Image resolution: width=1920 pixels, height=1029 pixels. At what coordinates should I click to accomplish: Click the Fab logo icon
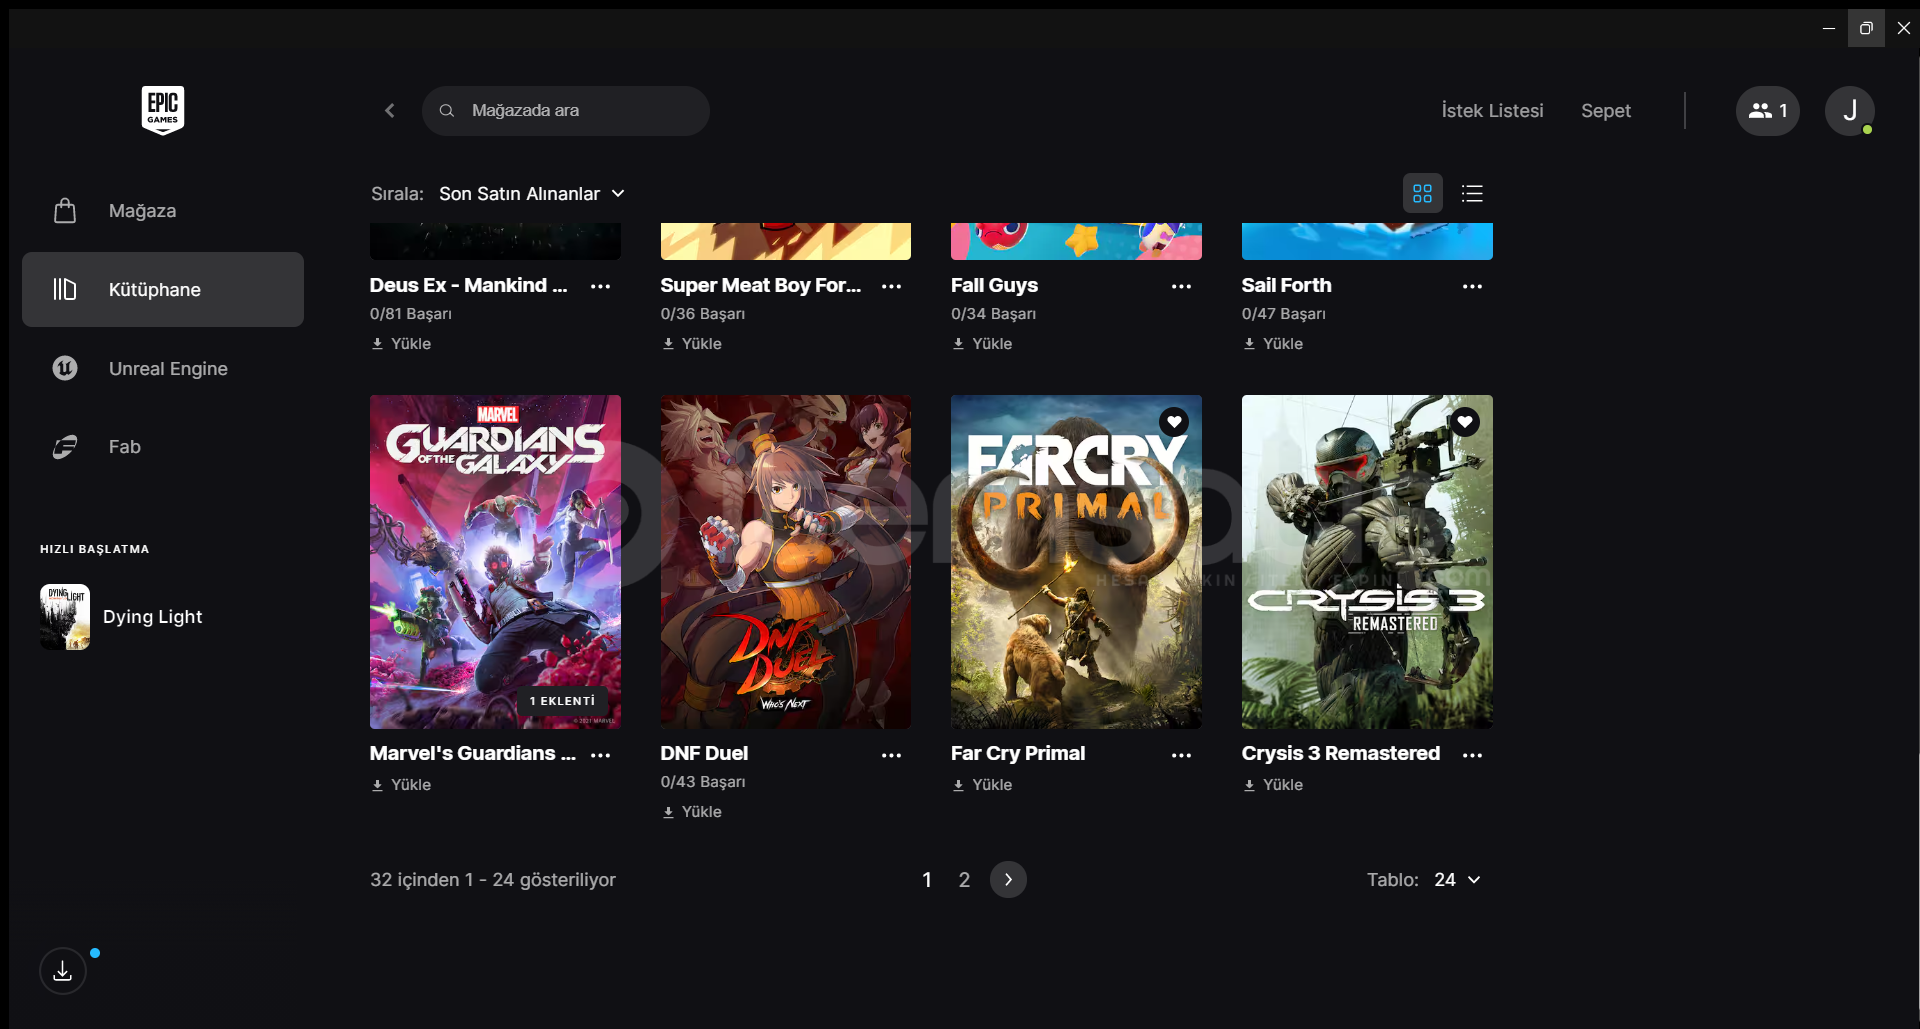tap(65, 447)
